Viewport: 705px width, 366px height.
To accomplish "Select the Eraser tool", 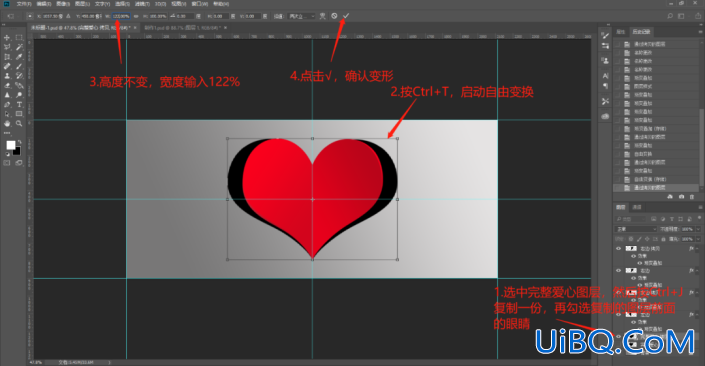I will point(7,85).
